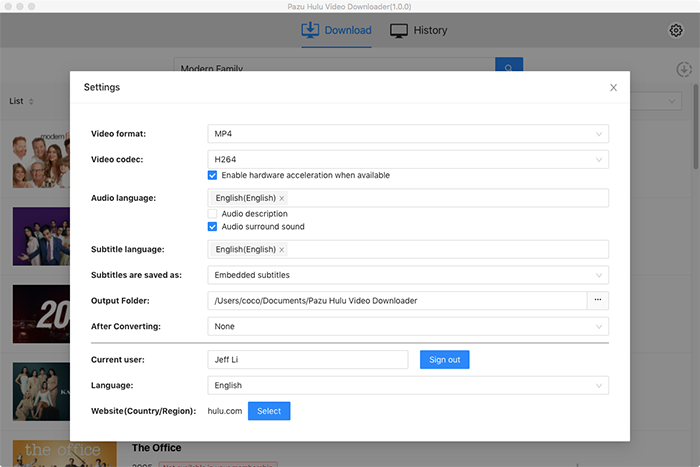Click the search magnifier button
Image resolution: width=700 pixels, height=467 pixels.
tap(509, 65)
